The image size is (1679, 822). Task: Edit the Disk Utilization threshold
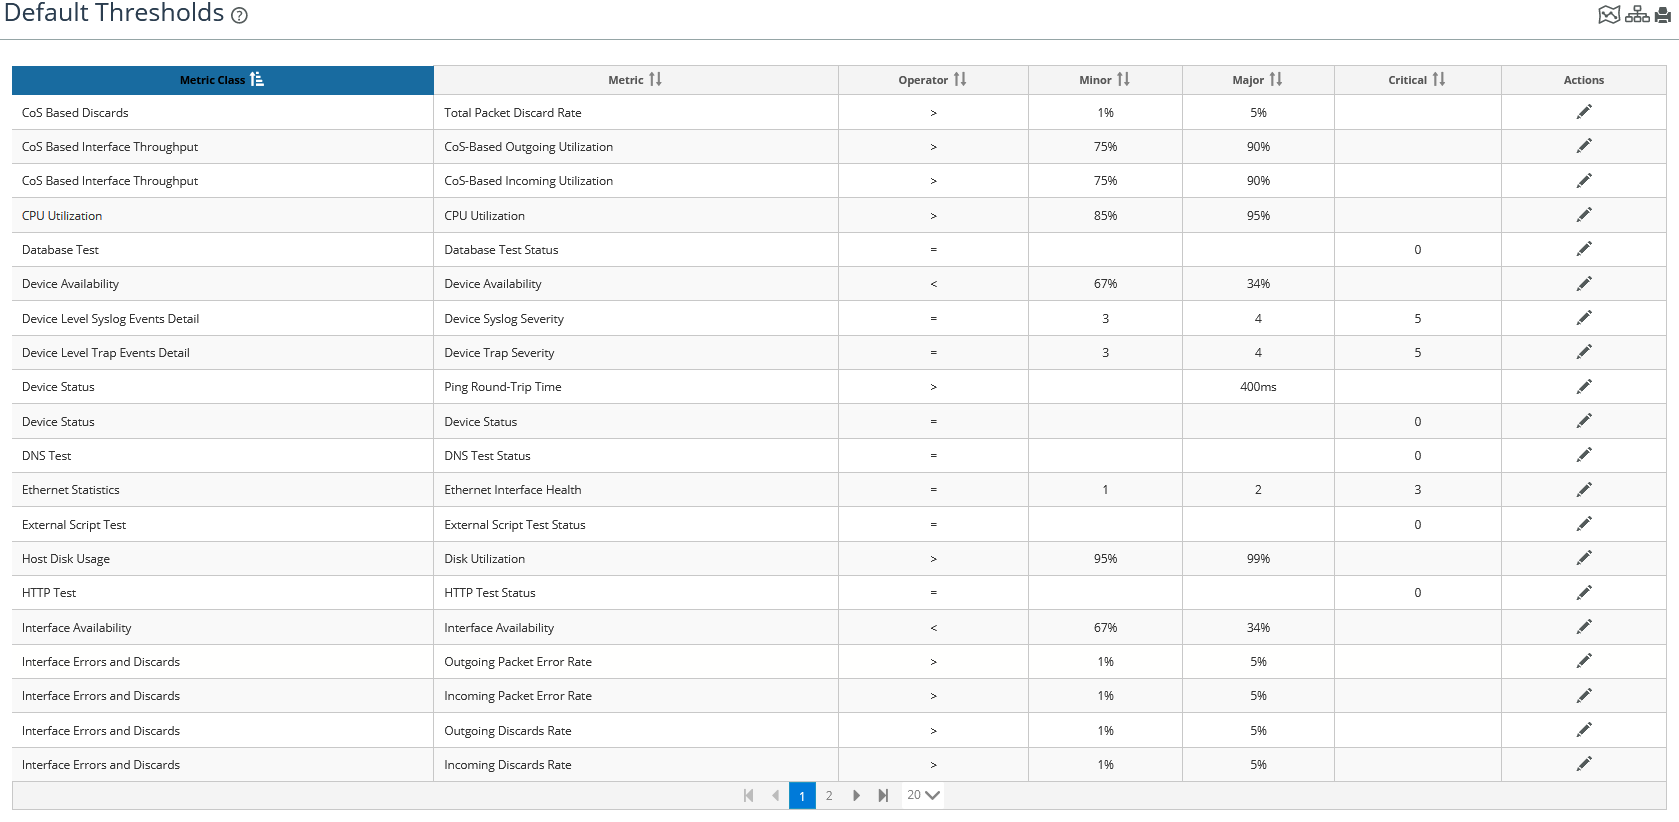click(1583, 558)
